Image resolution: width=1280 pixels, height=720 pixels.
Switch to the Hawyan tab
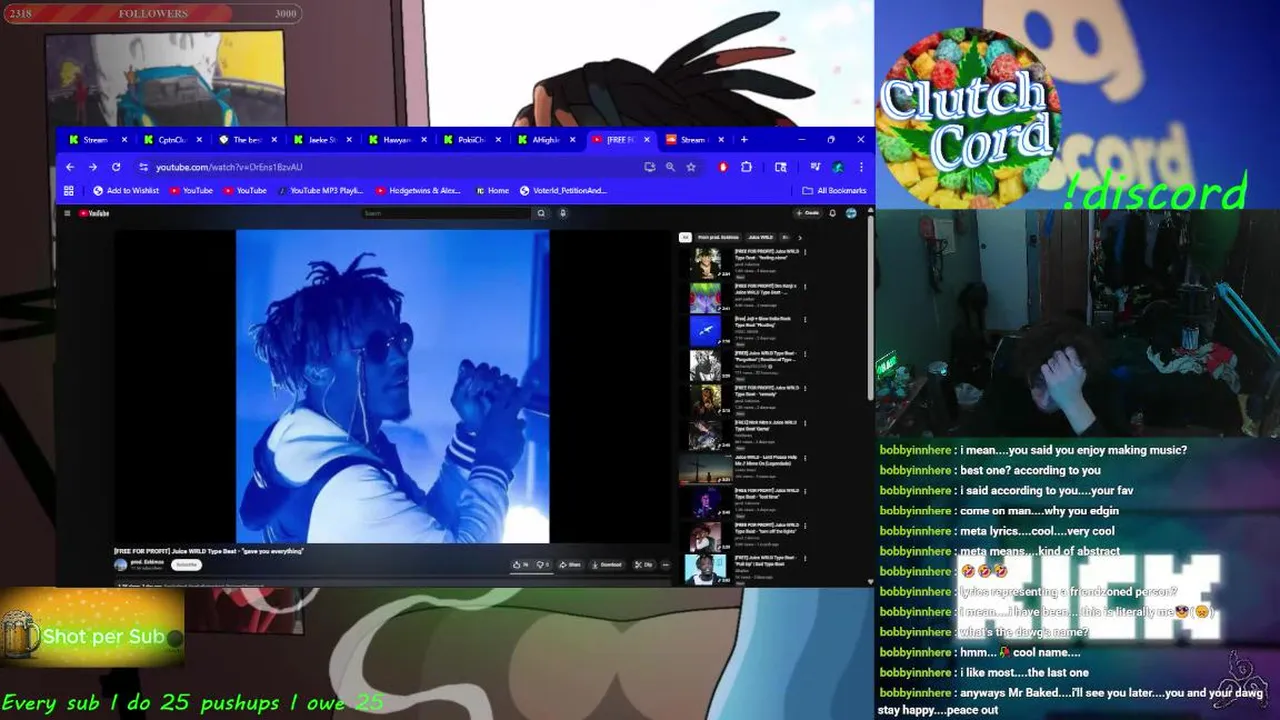(x=395, y=140)
